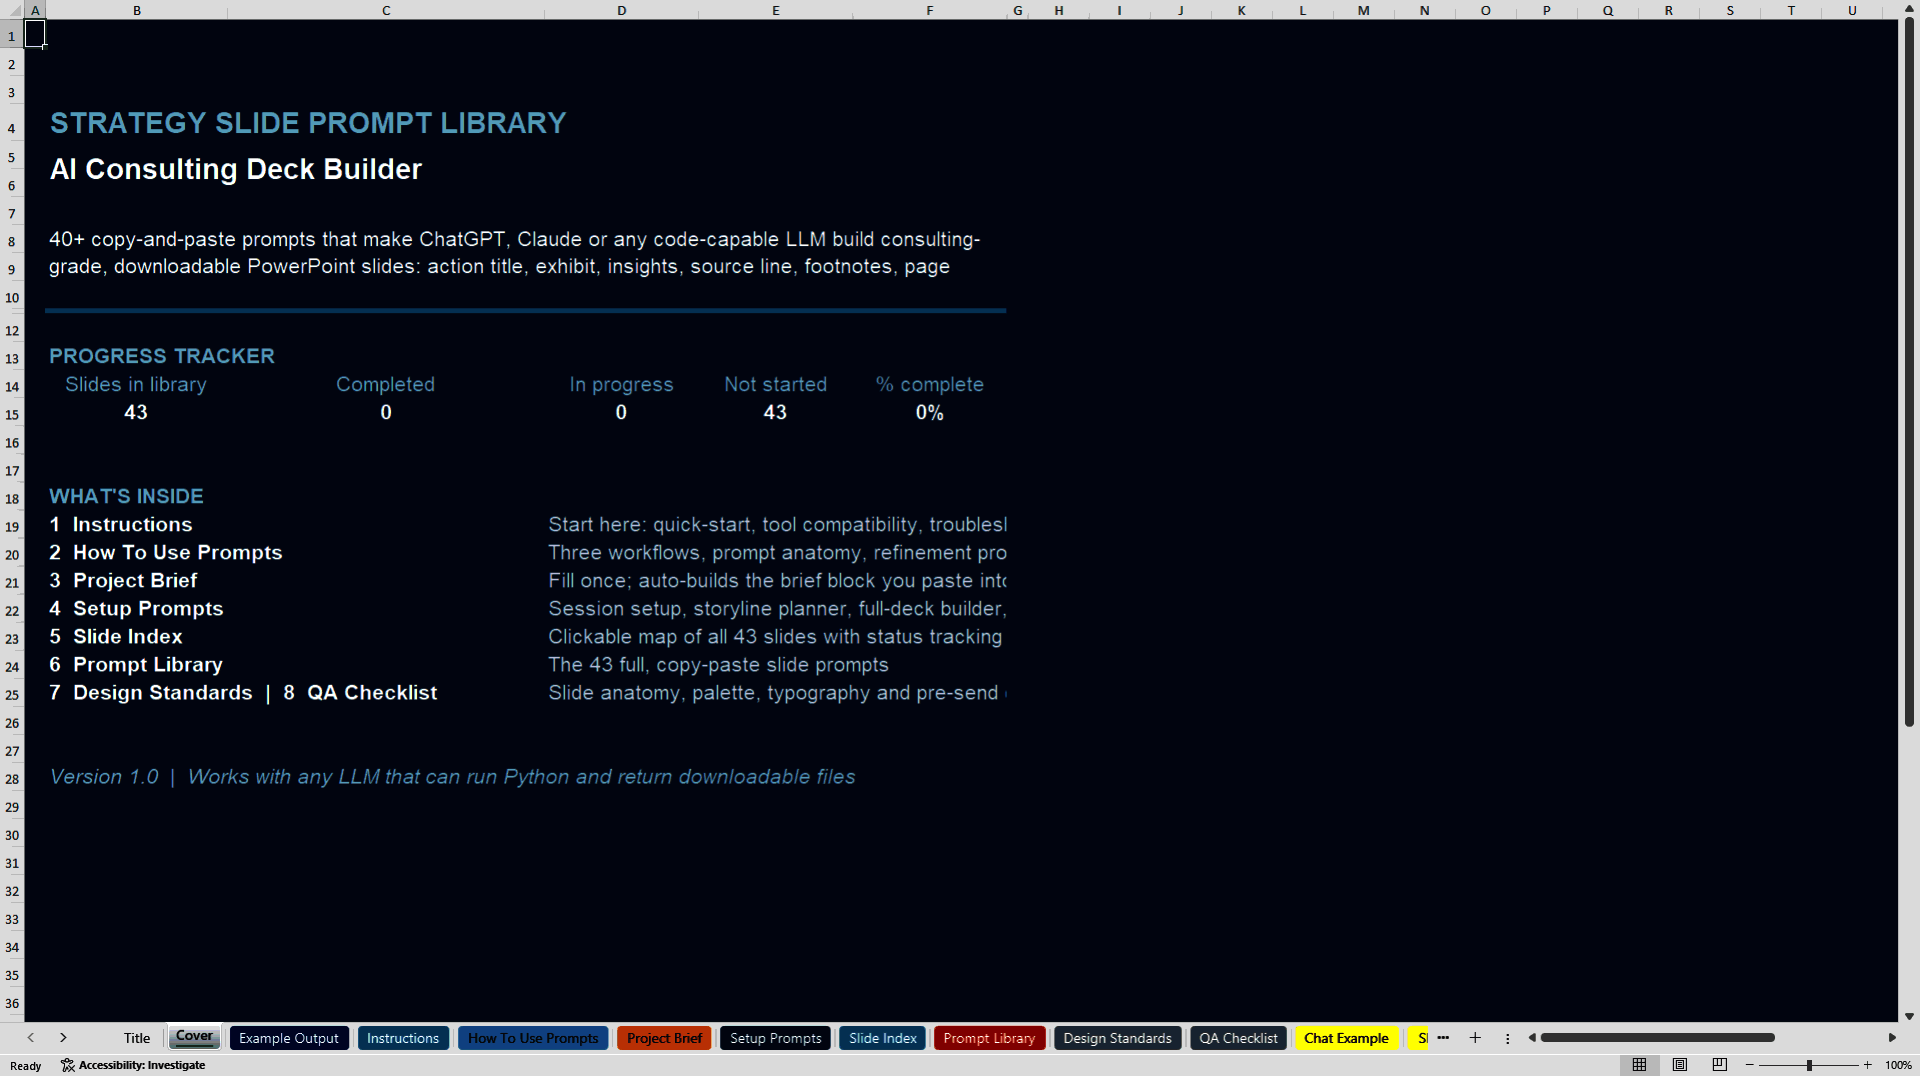Click zoom in plus button
The width and height of the screenshot is (1920, 1076).
pos(1867,1065)
